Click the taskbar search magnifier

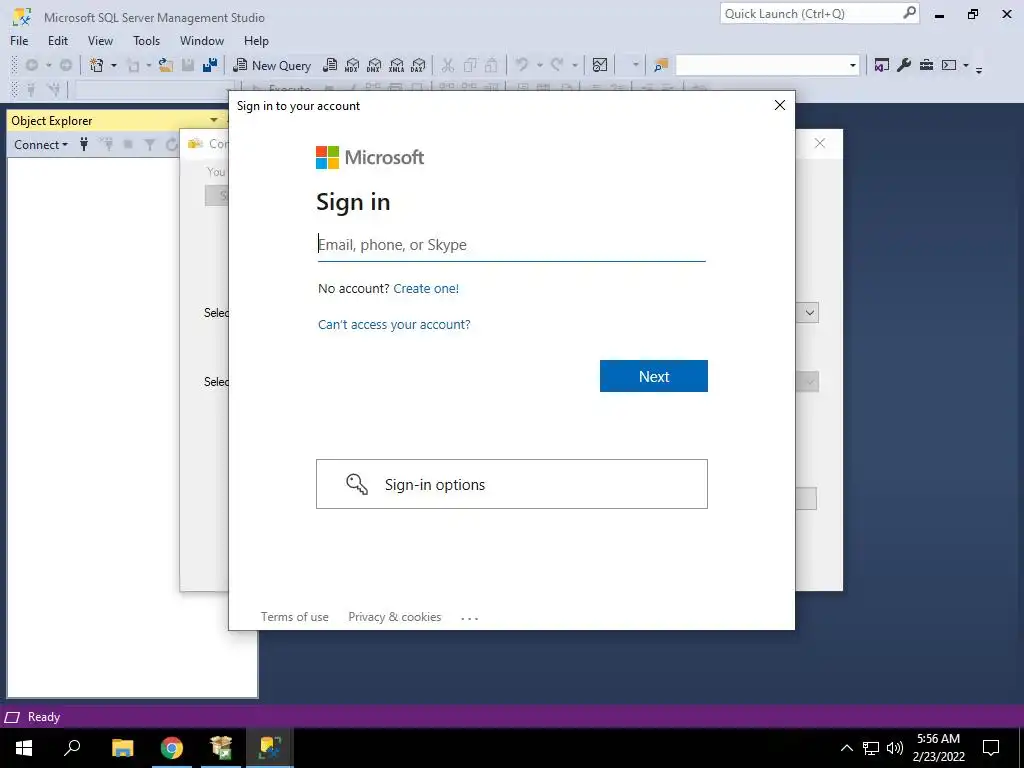tap(72, 748)
